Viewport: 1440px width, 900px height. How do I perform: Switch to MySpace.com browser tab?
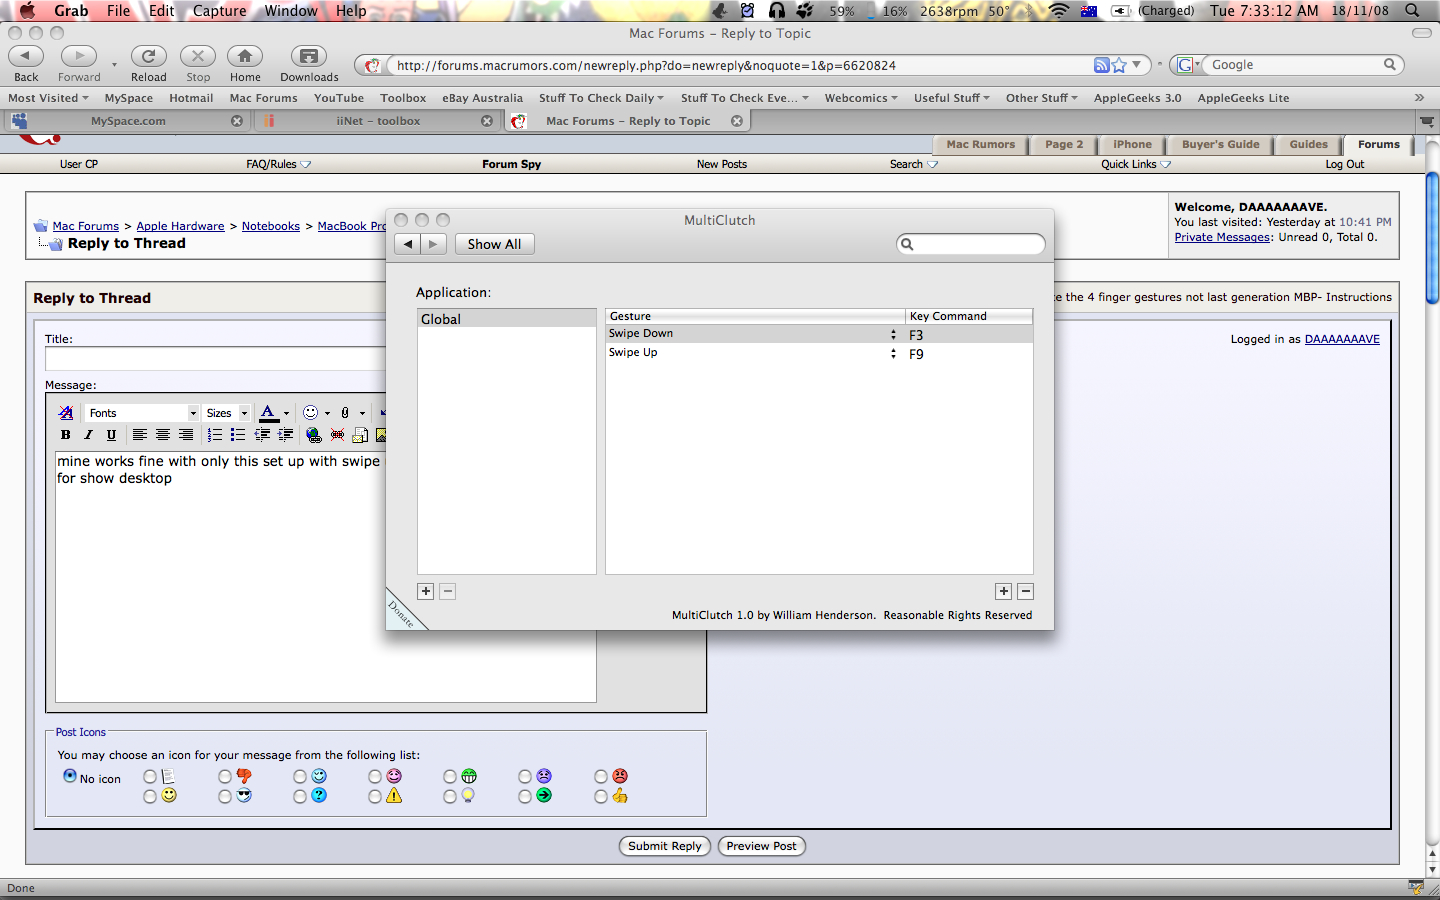(x=128, y=121)
